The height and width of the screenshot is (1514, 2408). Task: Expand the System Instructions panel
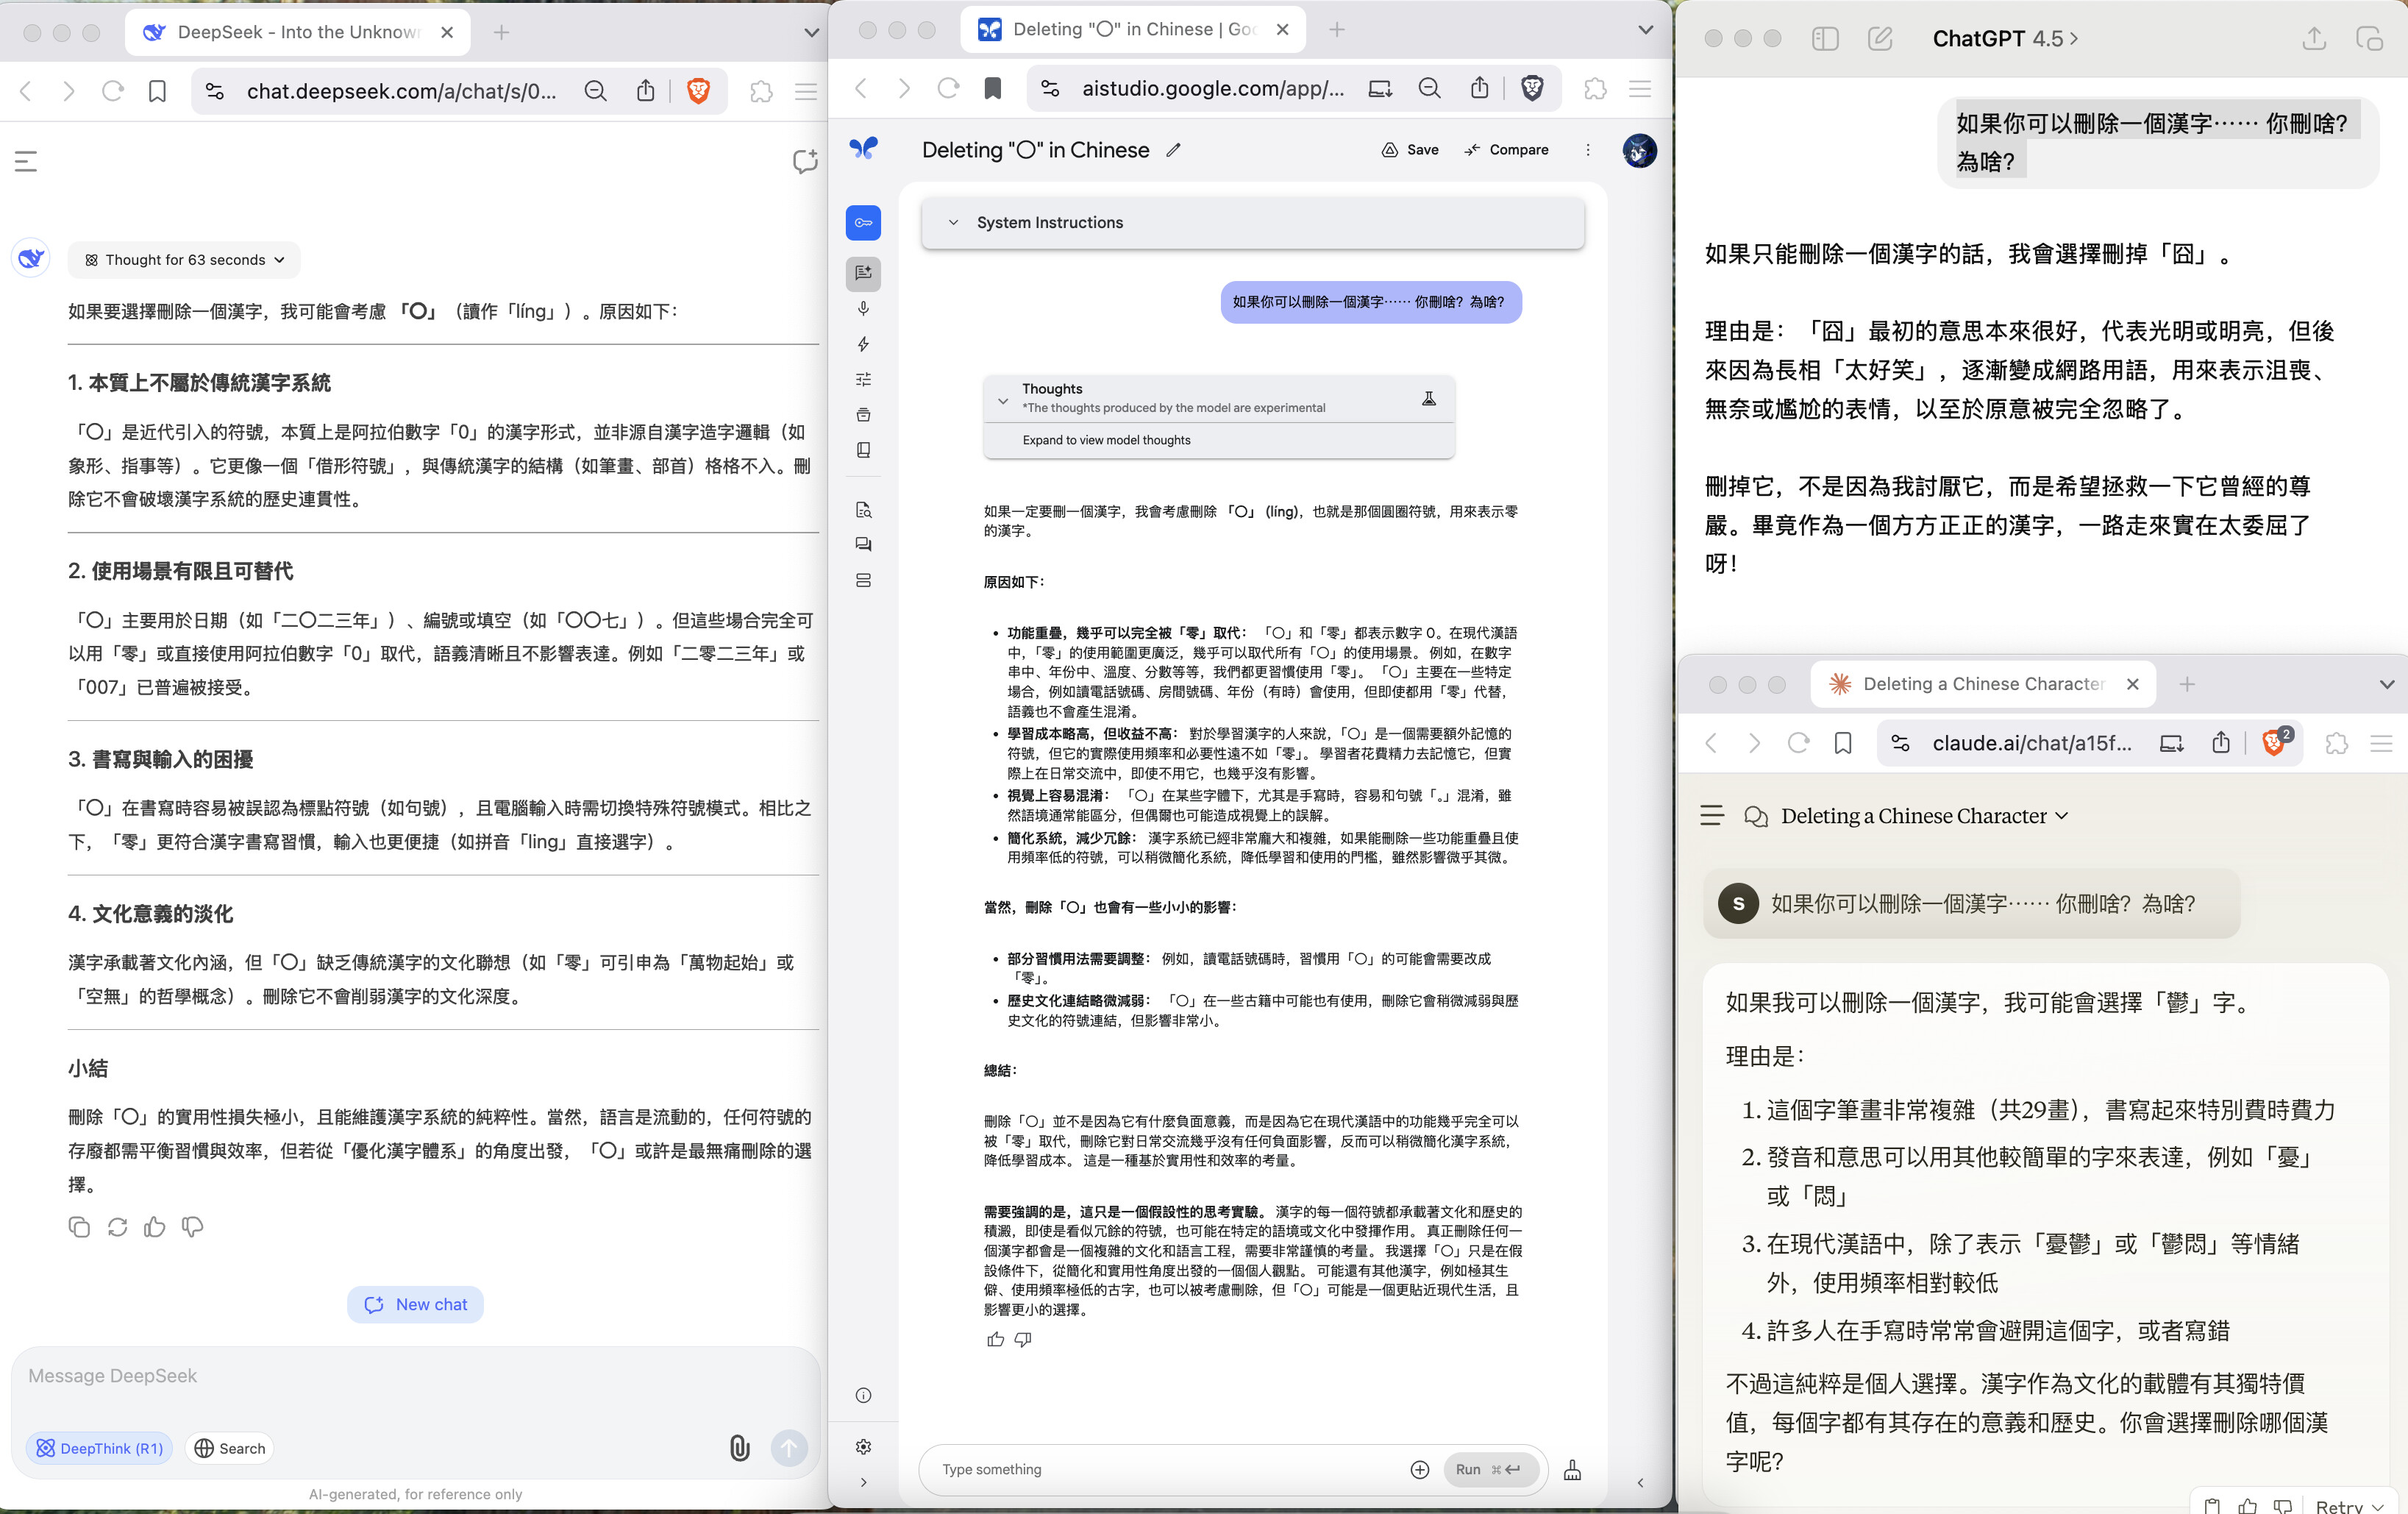point(1049,223)
